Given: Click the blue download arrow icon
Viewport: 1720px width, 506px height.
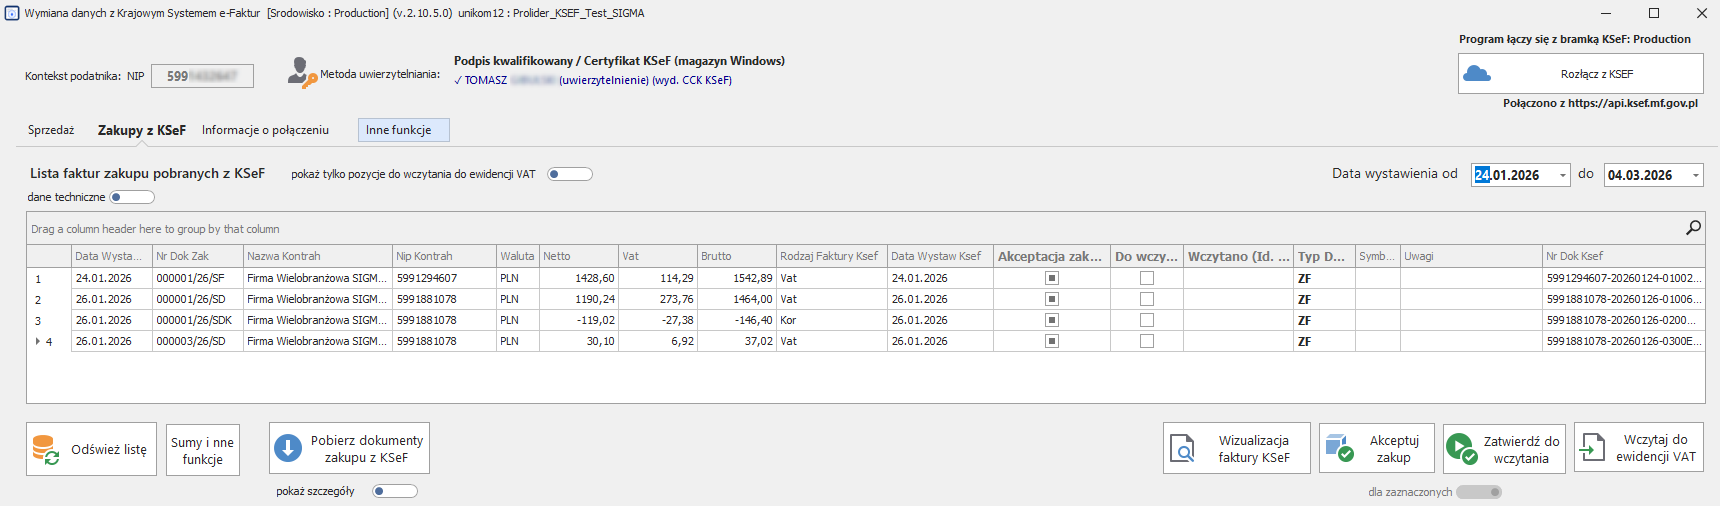Looking at the screenshot, I should pos(288,448).
